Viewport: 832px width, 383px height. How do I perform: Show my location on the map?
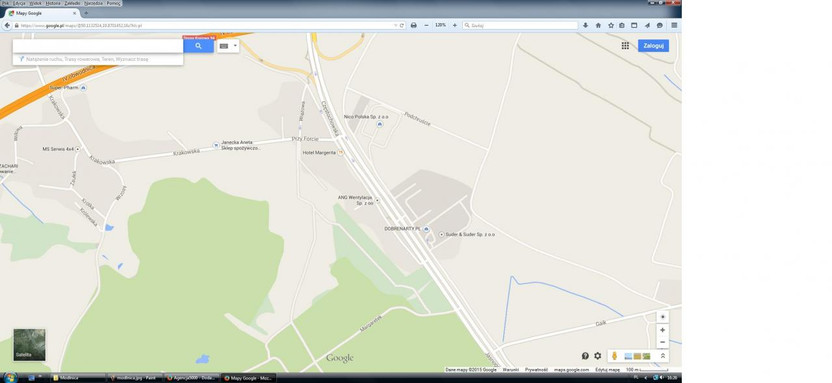pyautogui.click(x=662, y=317)
